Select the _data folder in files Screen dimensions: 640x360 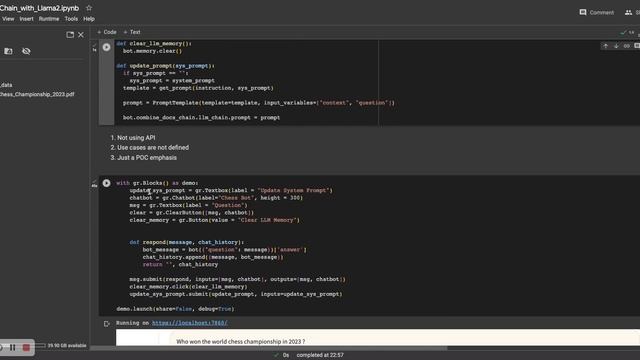coord(6,85)
